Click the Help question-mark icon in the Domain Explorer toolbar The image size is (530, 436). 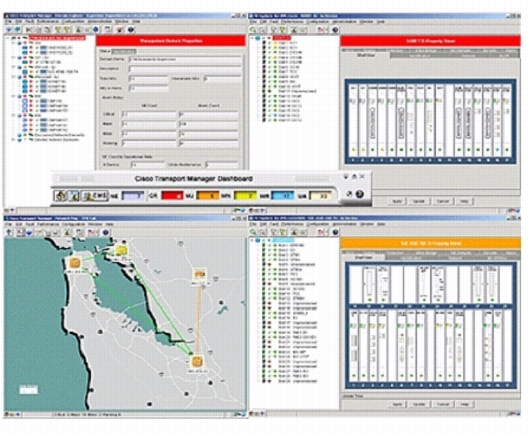coord(131,30)
